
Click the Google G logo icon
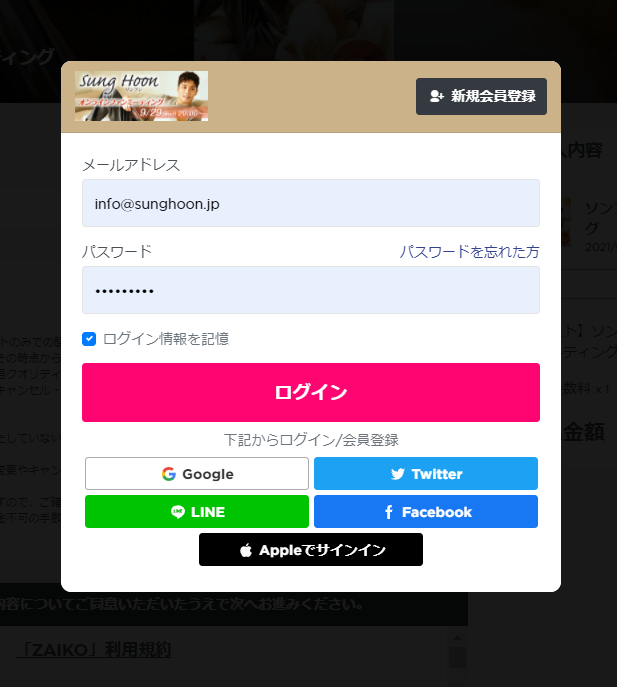click(169, 474)
